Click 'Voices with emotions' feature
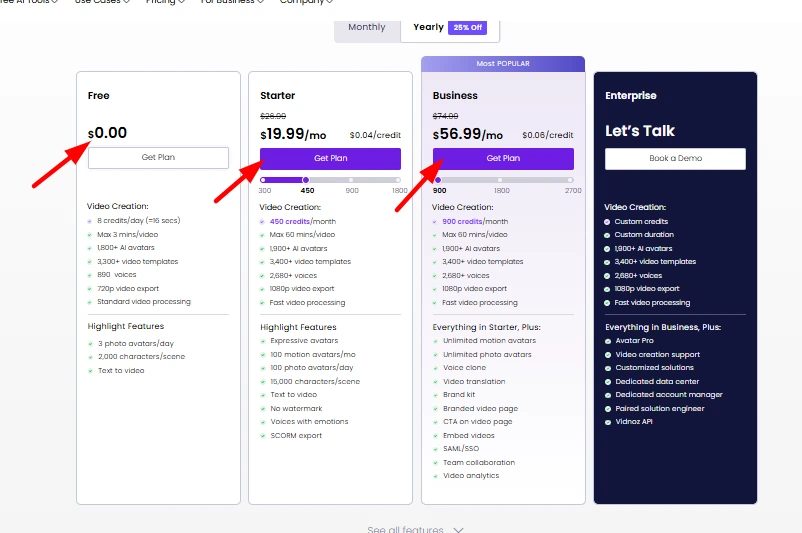The image size is (802, 533). click(x=309, y=421)
